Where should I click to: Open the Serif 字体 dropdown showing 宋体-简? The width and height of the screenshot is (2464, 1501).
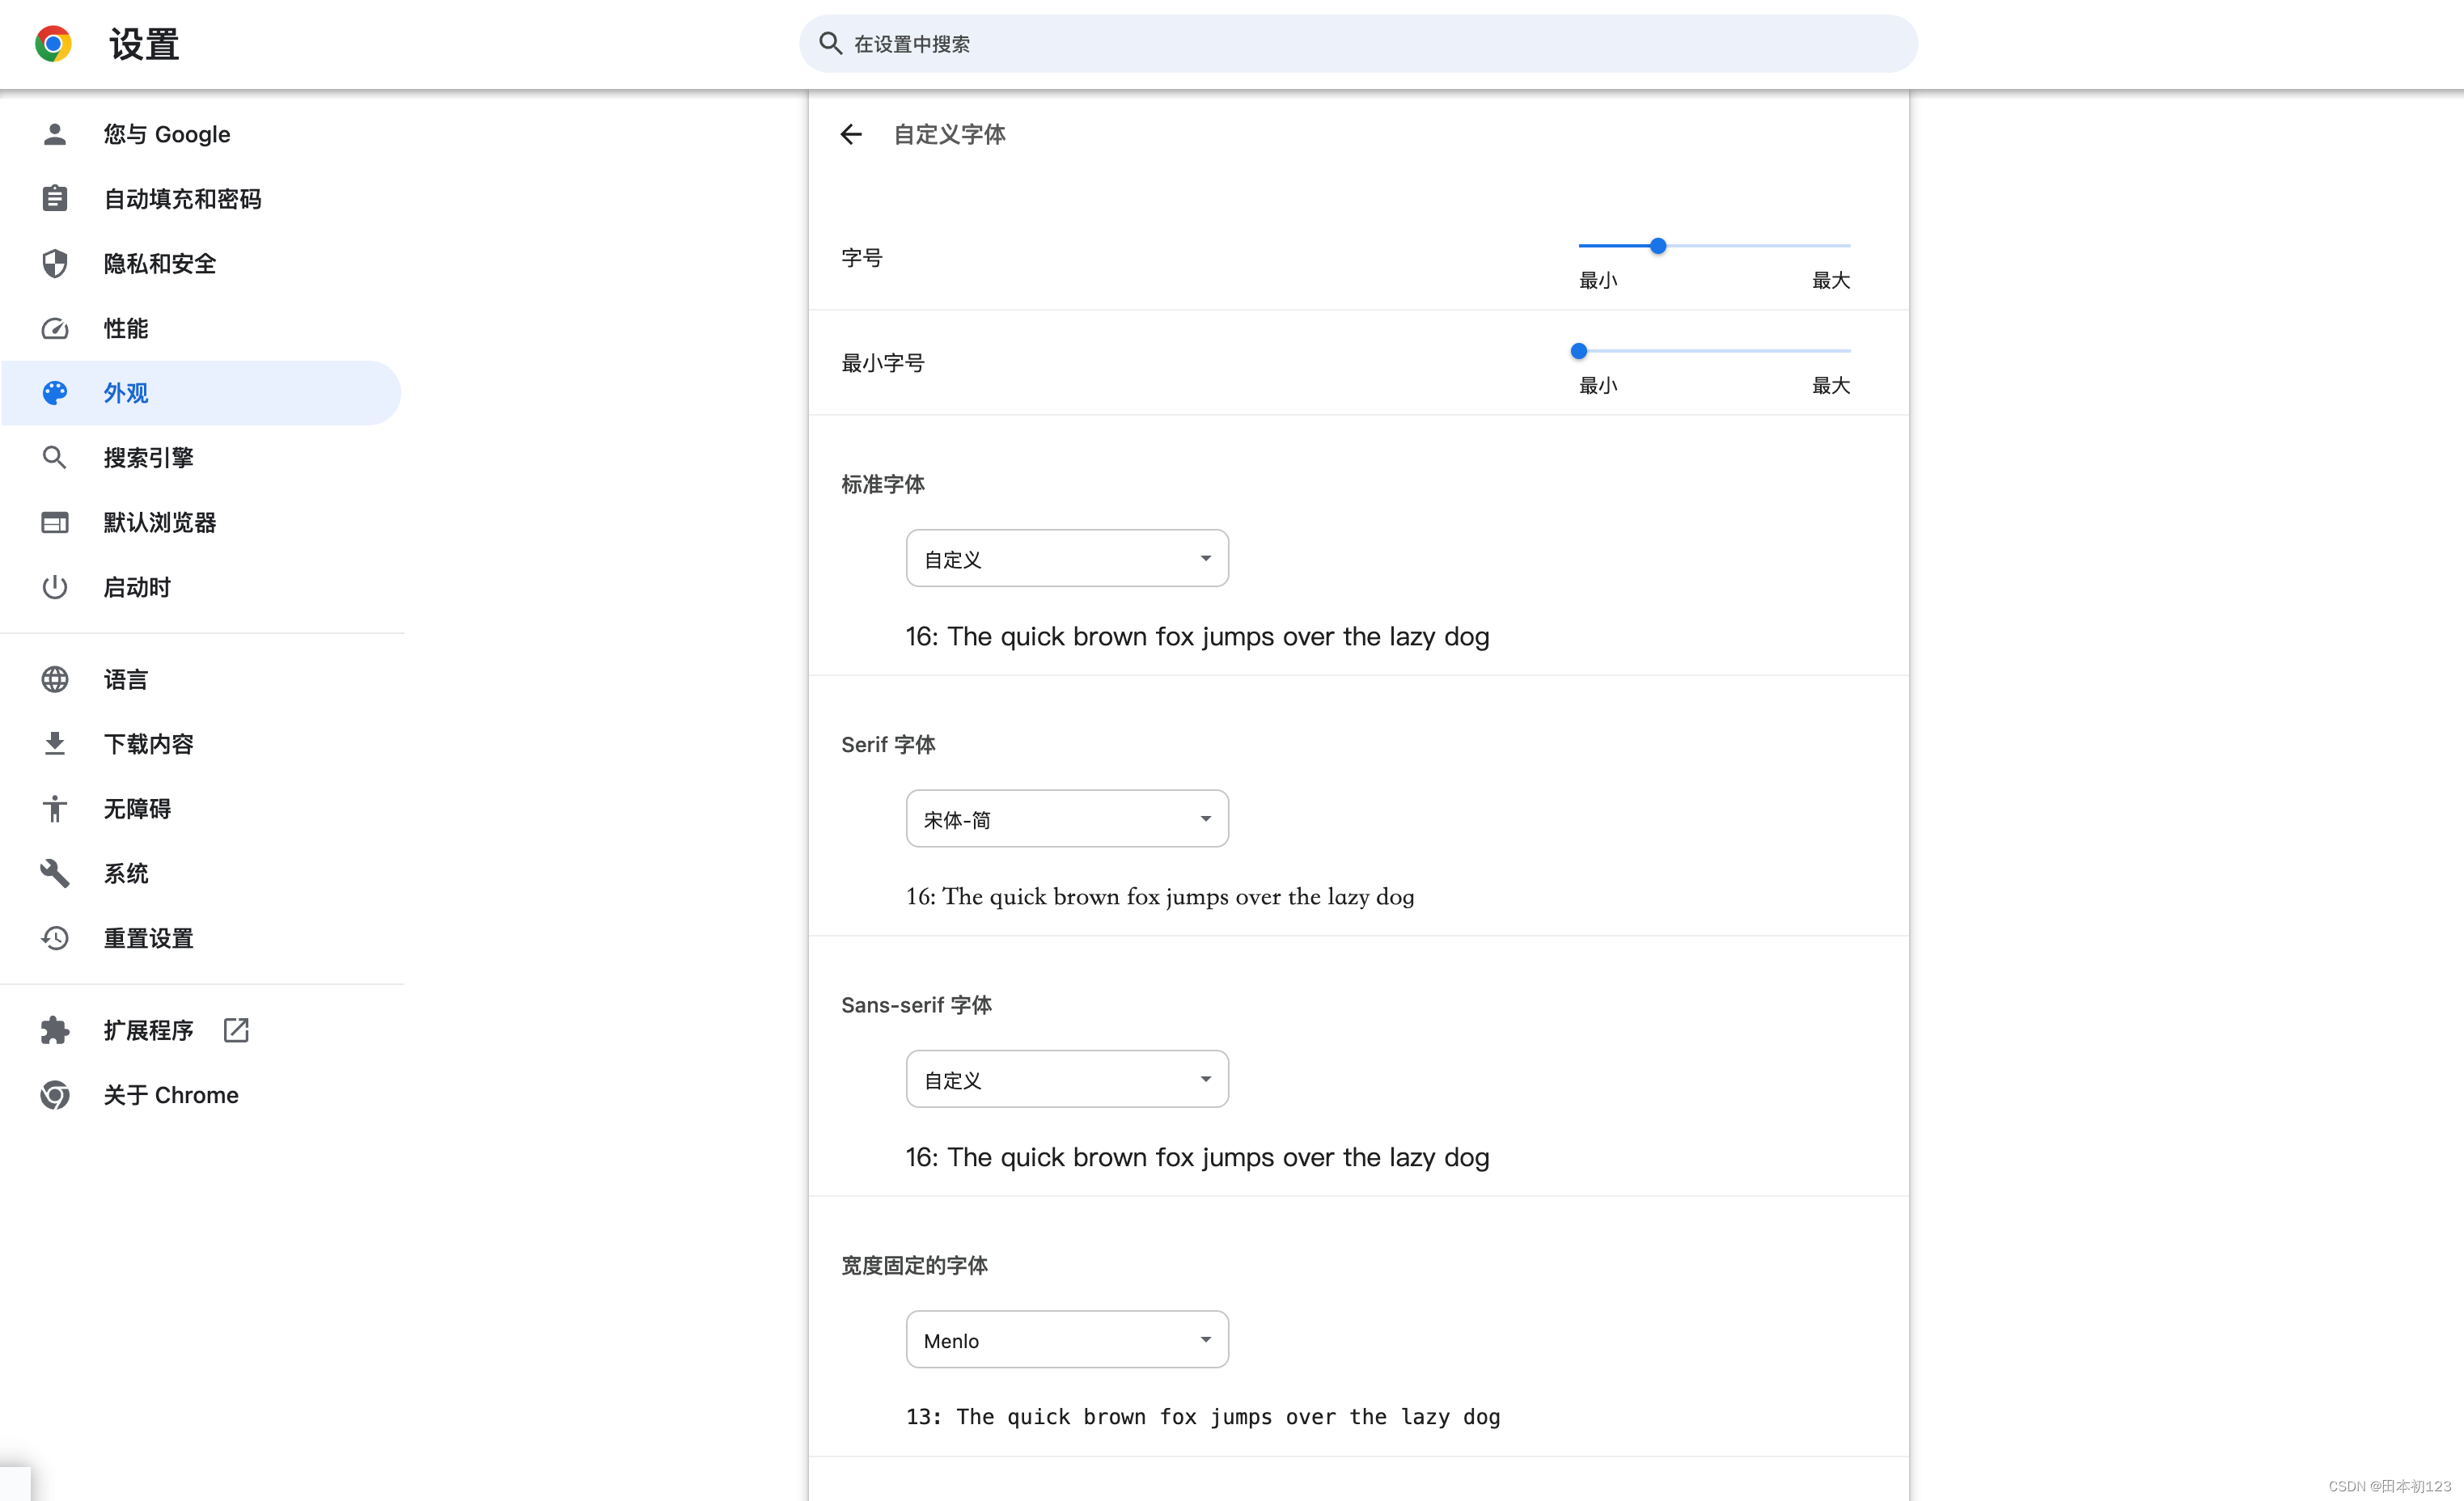pos(1067,819)
